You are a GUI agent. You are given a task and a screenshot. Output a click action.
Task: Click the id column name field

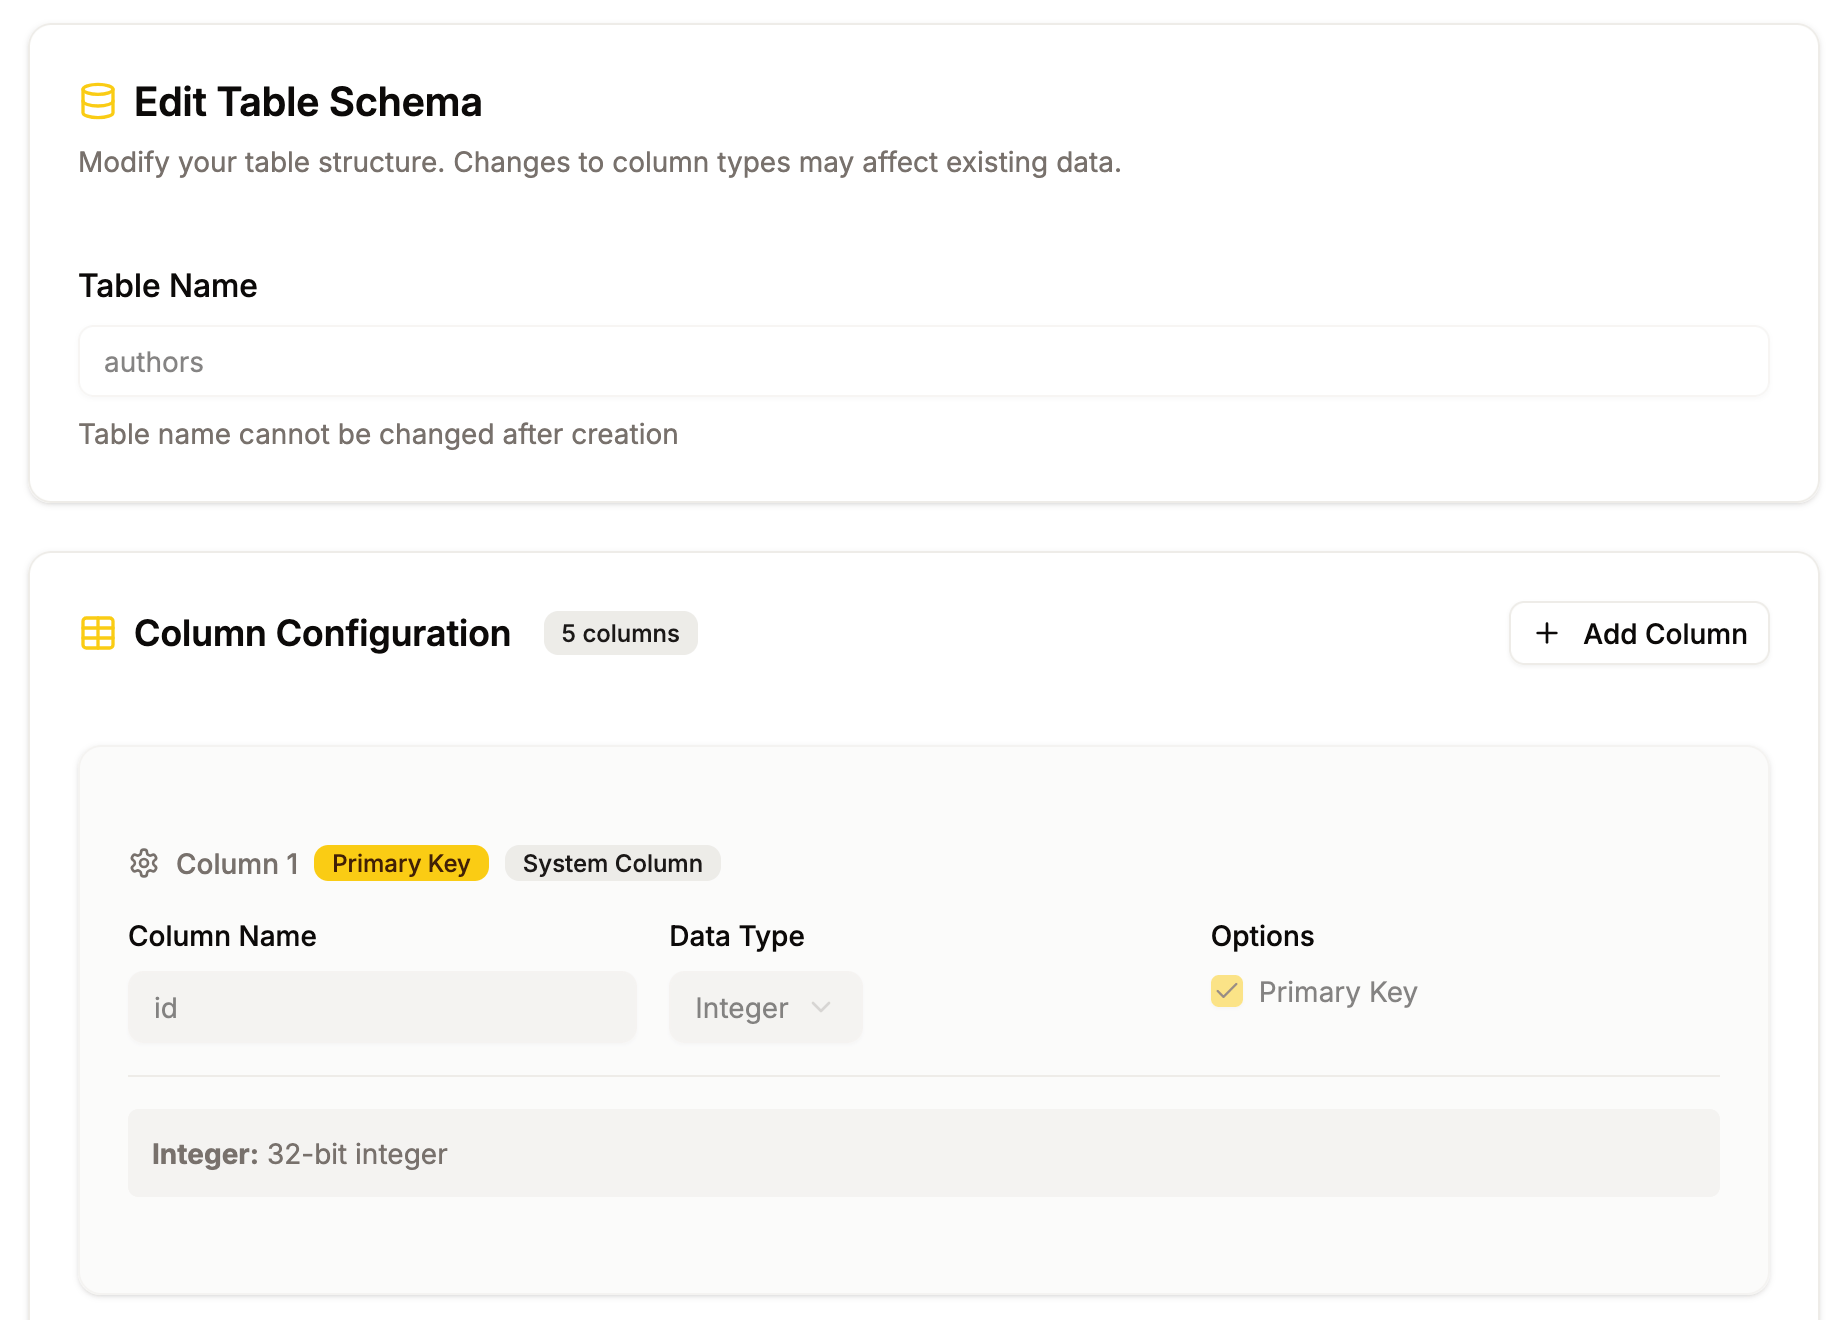pyautogui.click(x=382, y=1007)
